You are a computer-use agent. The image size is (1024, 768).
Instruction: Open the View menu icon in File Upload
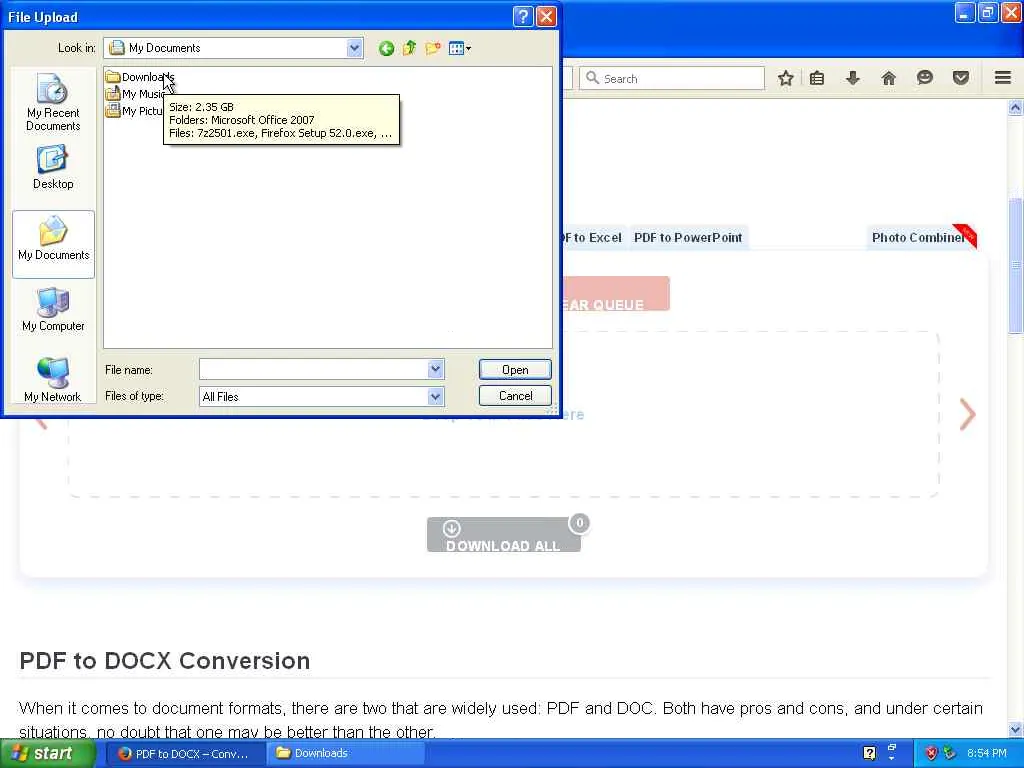click(x=460, y=48)
